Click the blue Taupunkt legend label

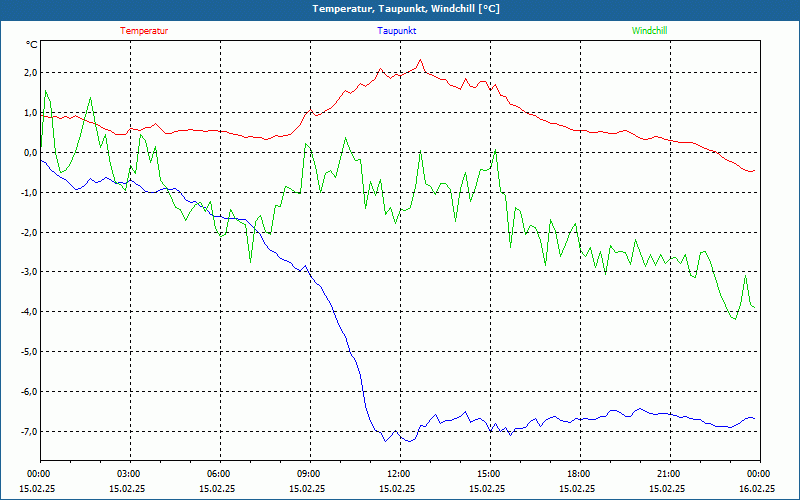[x=396, y=31]
